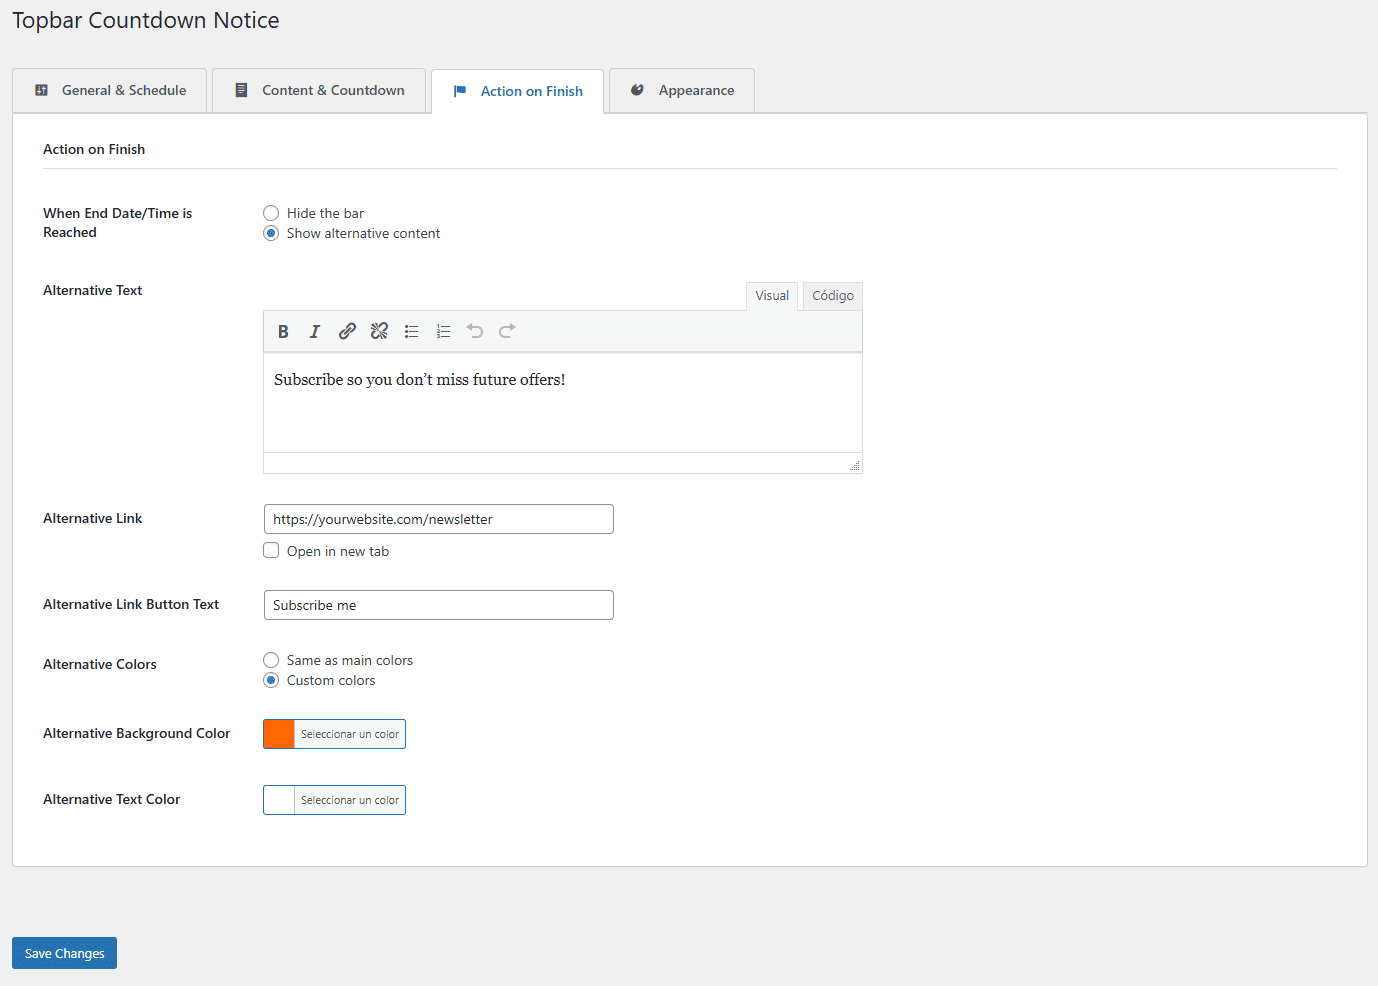Screen dimensions: 1378x986
Task: Click the orange Alternative Background Color swatch
Action: (x=278, y=733)
